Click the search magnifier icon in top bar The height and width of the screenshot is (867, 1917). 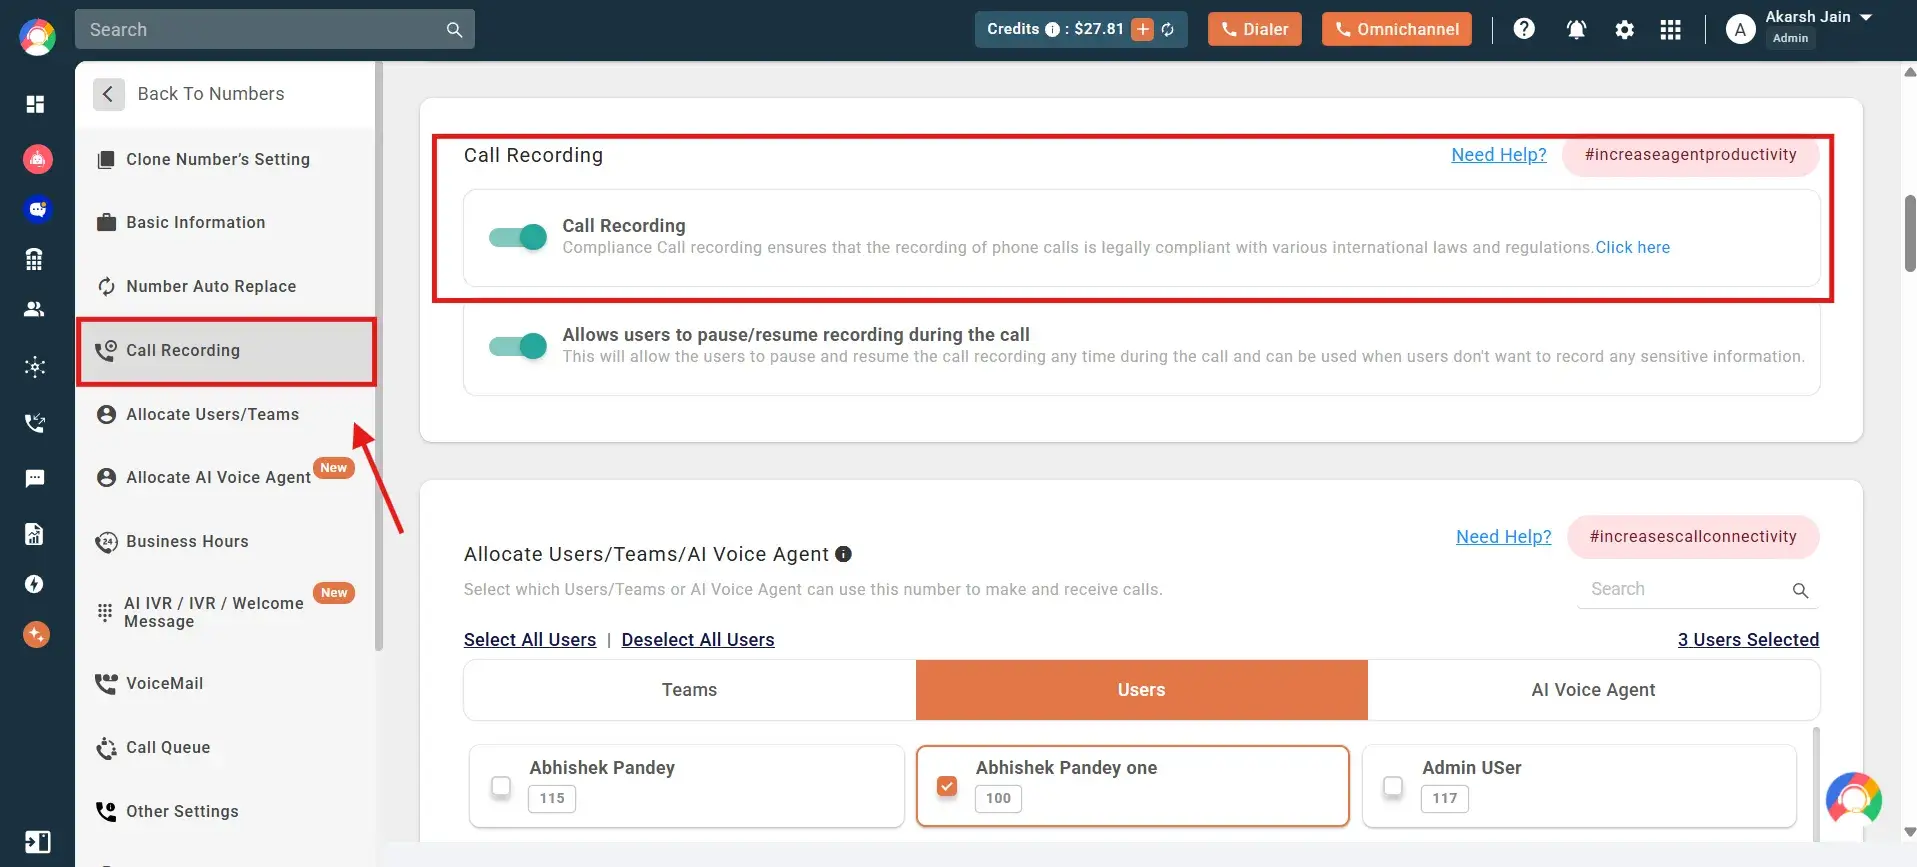[454, 30]
